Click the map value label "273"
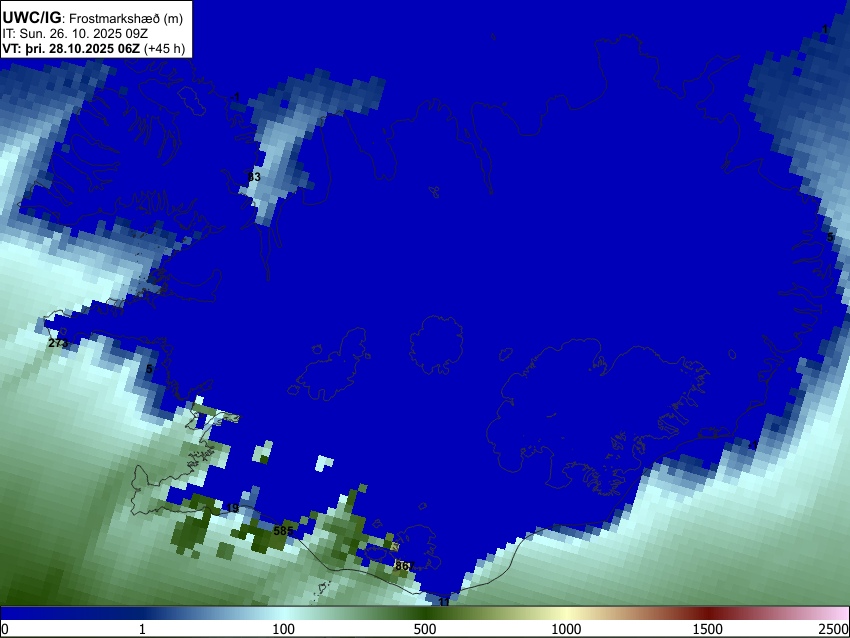Viewport: 850px width, 638px height. (58, 343)
